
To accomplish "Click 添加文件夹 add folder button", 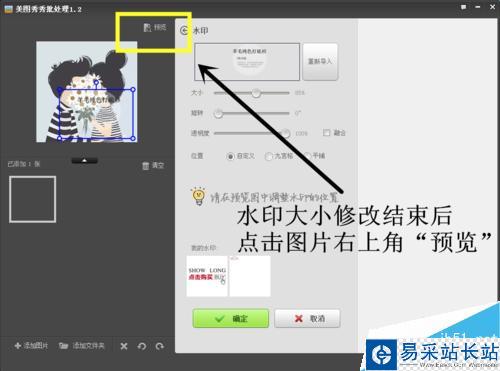I will click(x=82, y=346).
